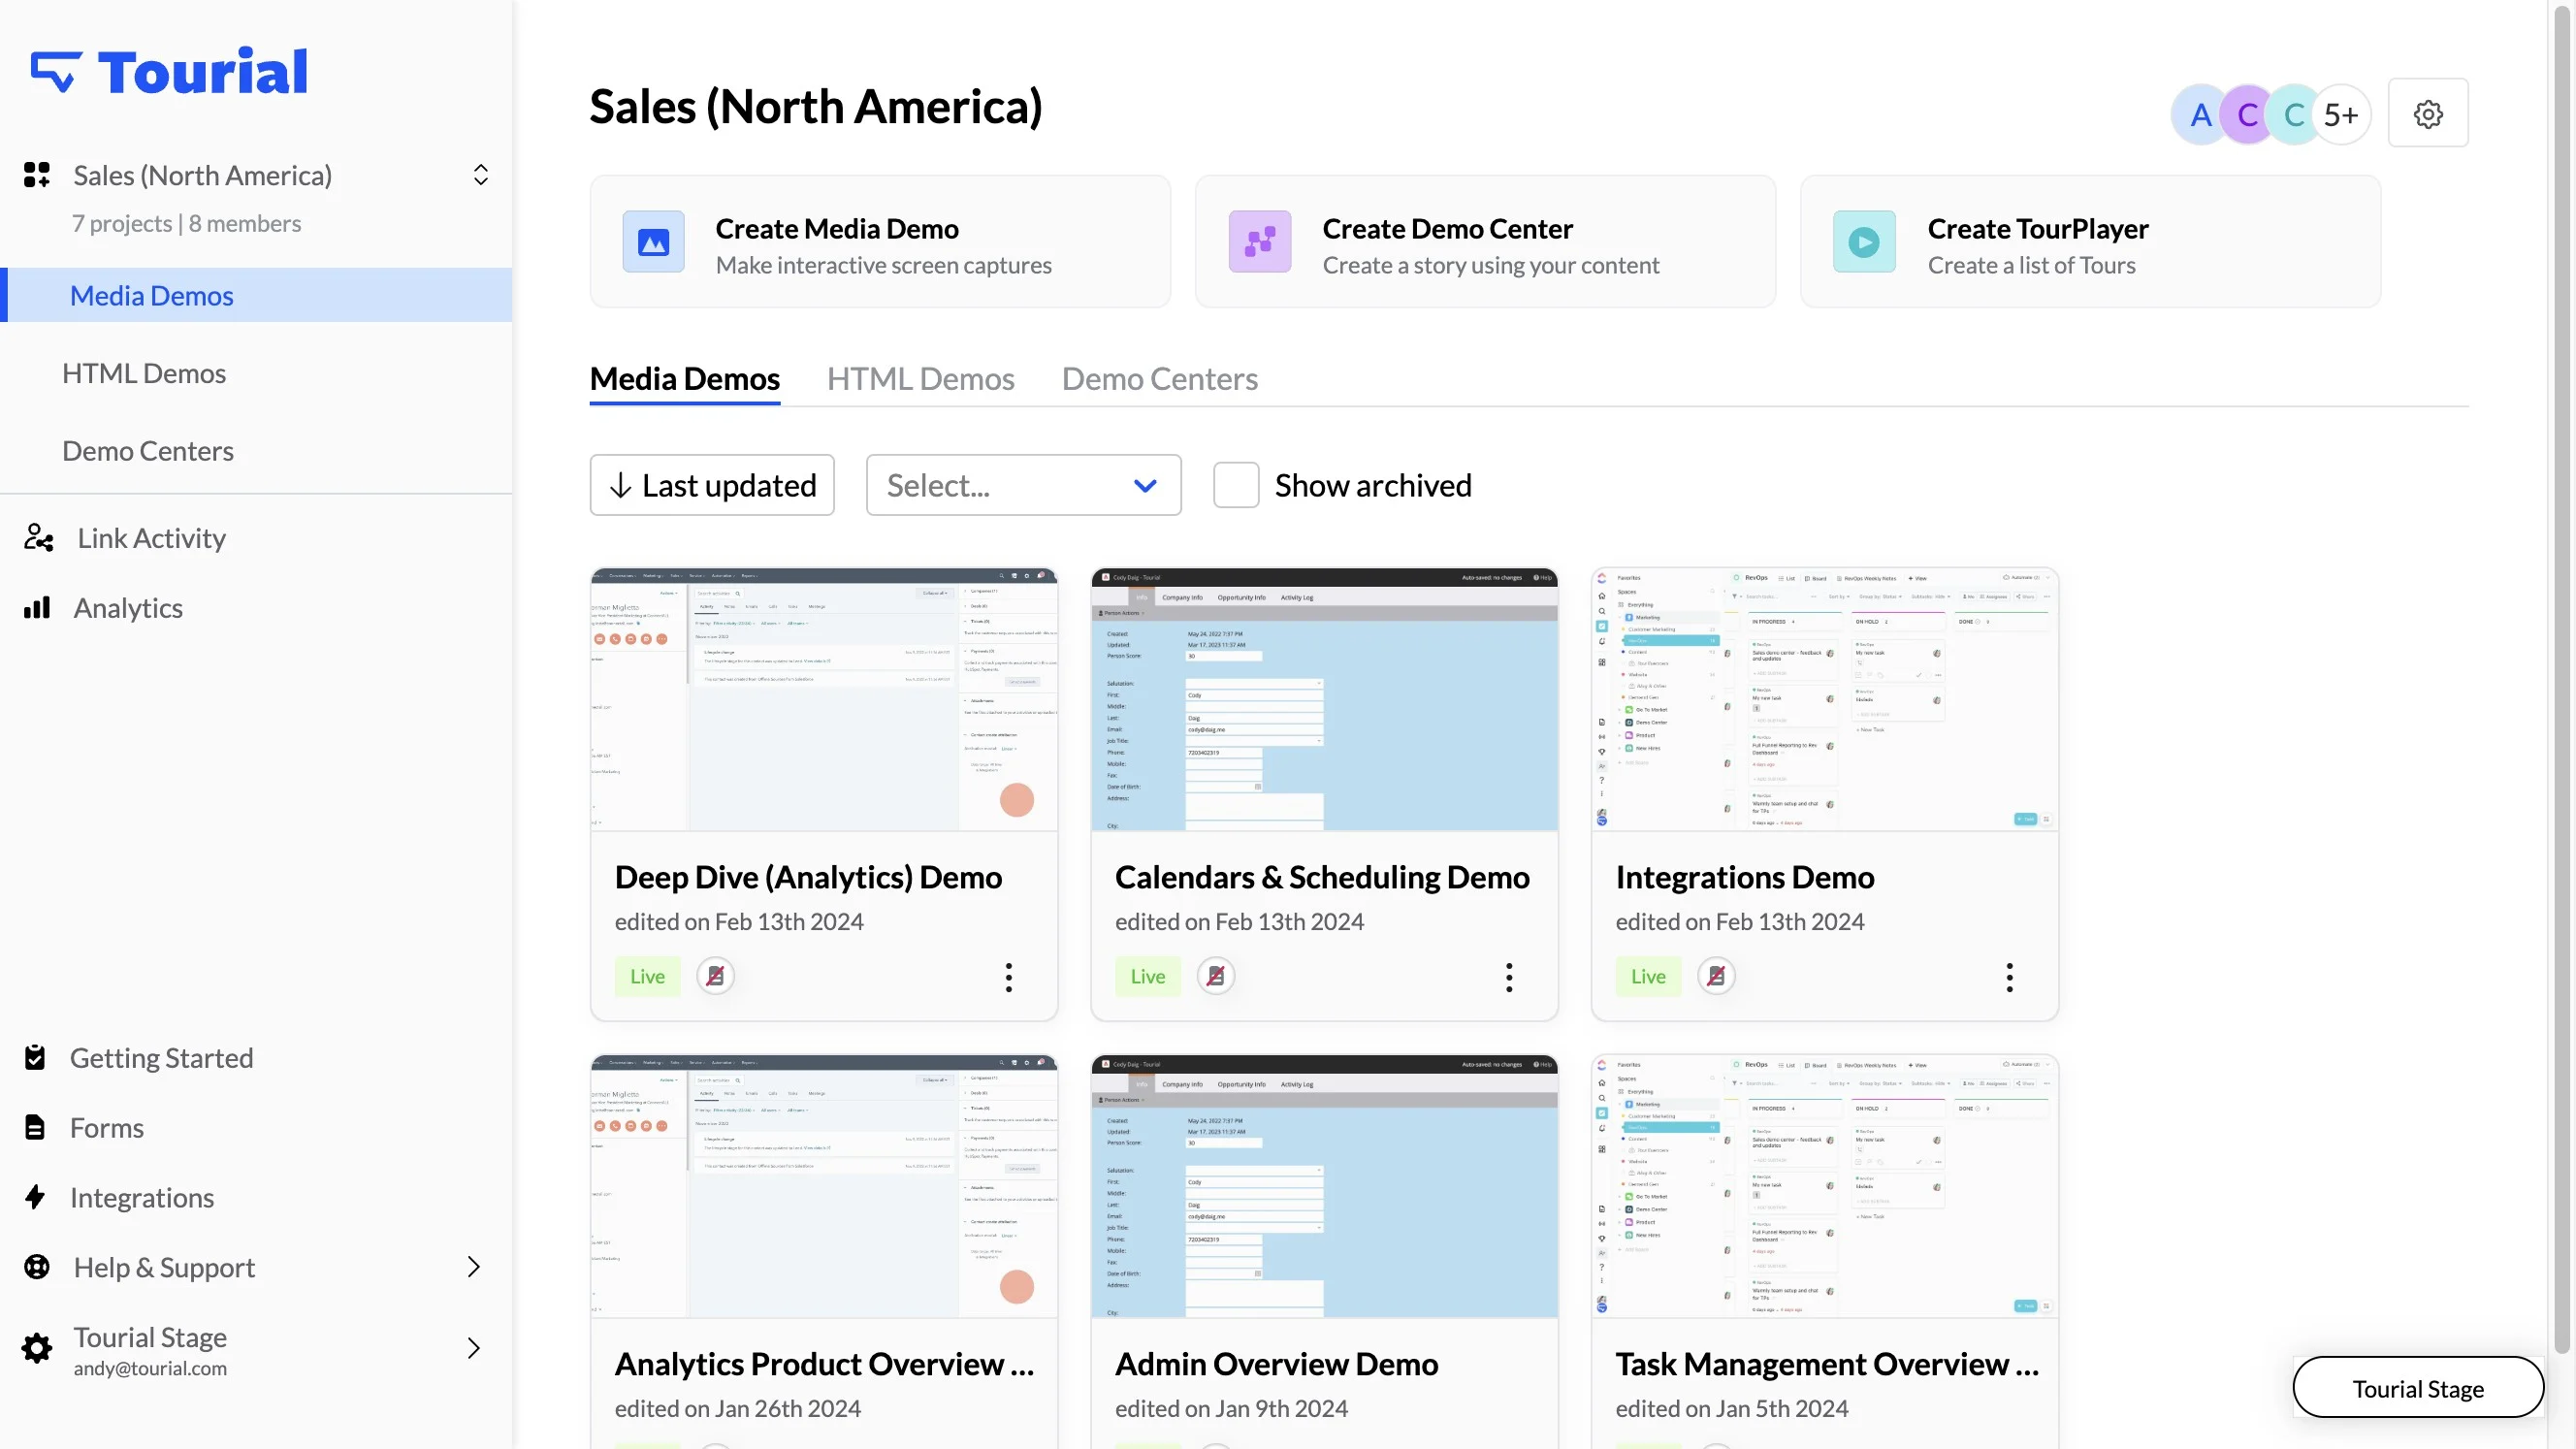Click the no-form icon on Calendars & Scheduling Demo
This screenshot has height=1449, width=2576.
pos(1216,976)
